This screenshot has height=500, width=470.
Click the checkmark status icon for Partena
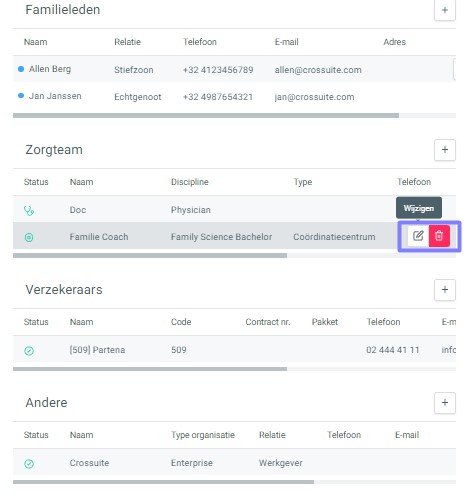29,351
